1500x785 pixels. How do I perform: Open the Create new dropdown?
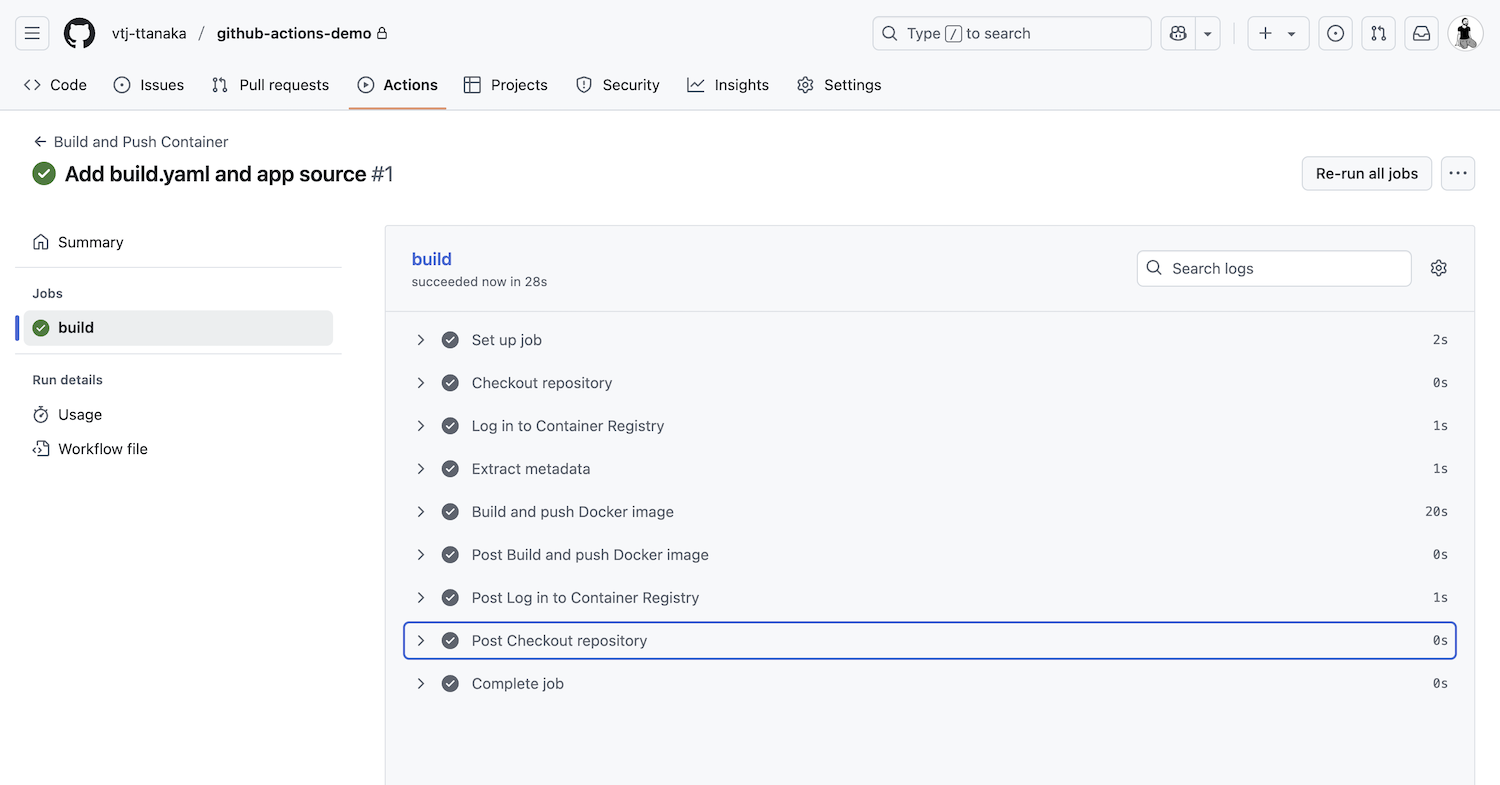click(x=1277, y=33)
